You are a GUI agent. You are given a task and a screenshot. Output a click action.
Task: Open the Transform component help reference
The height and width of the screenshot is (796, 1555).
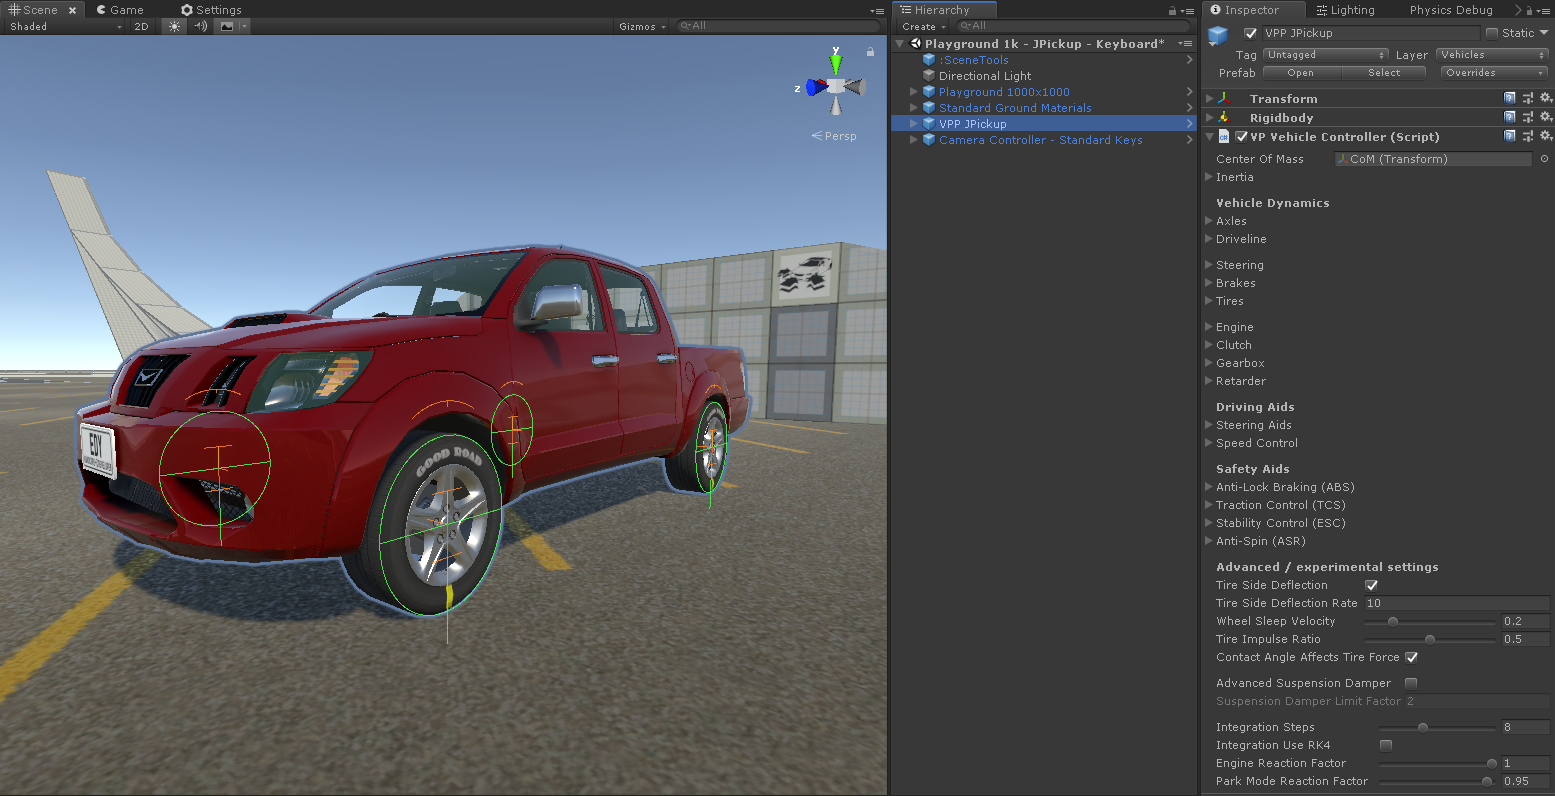1510,98
